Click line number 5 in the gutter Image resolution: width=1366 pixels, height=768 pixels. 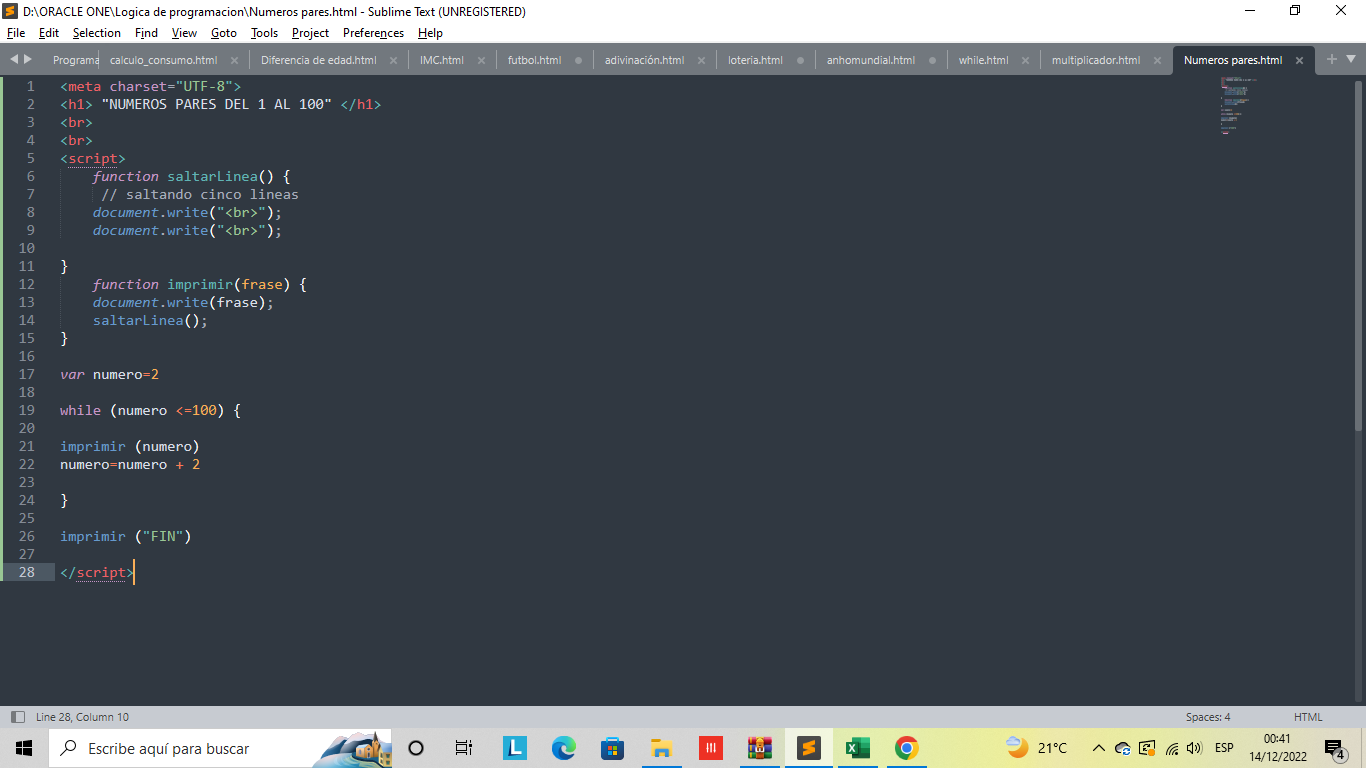pyautogui.click(x=31, y=158)
